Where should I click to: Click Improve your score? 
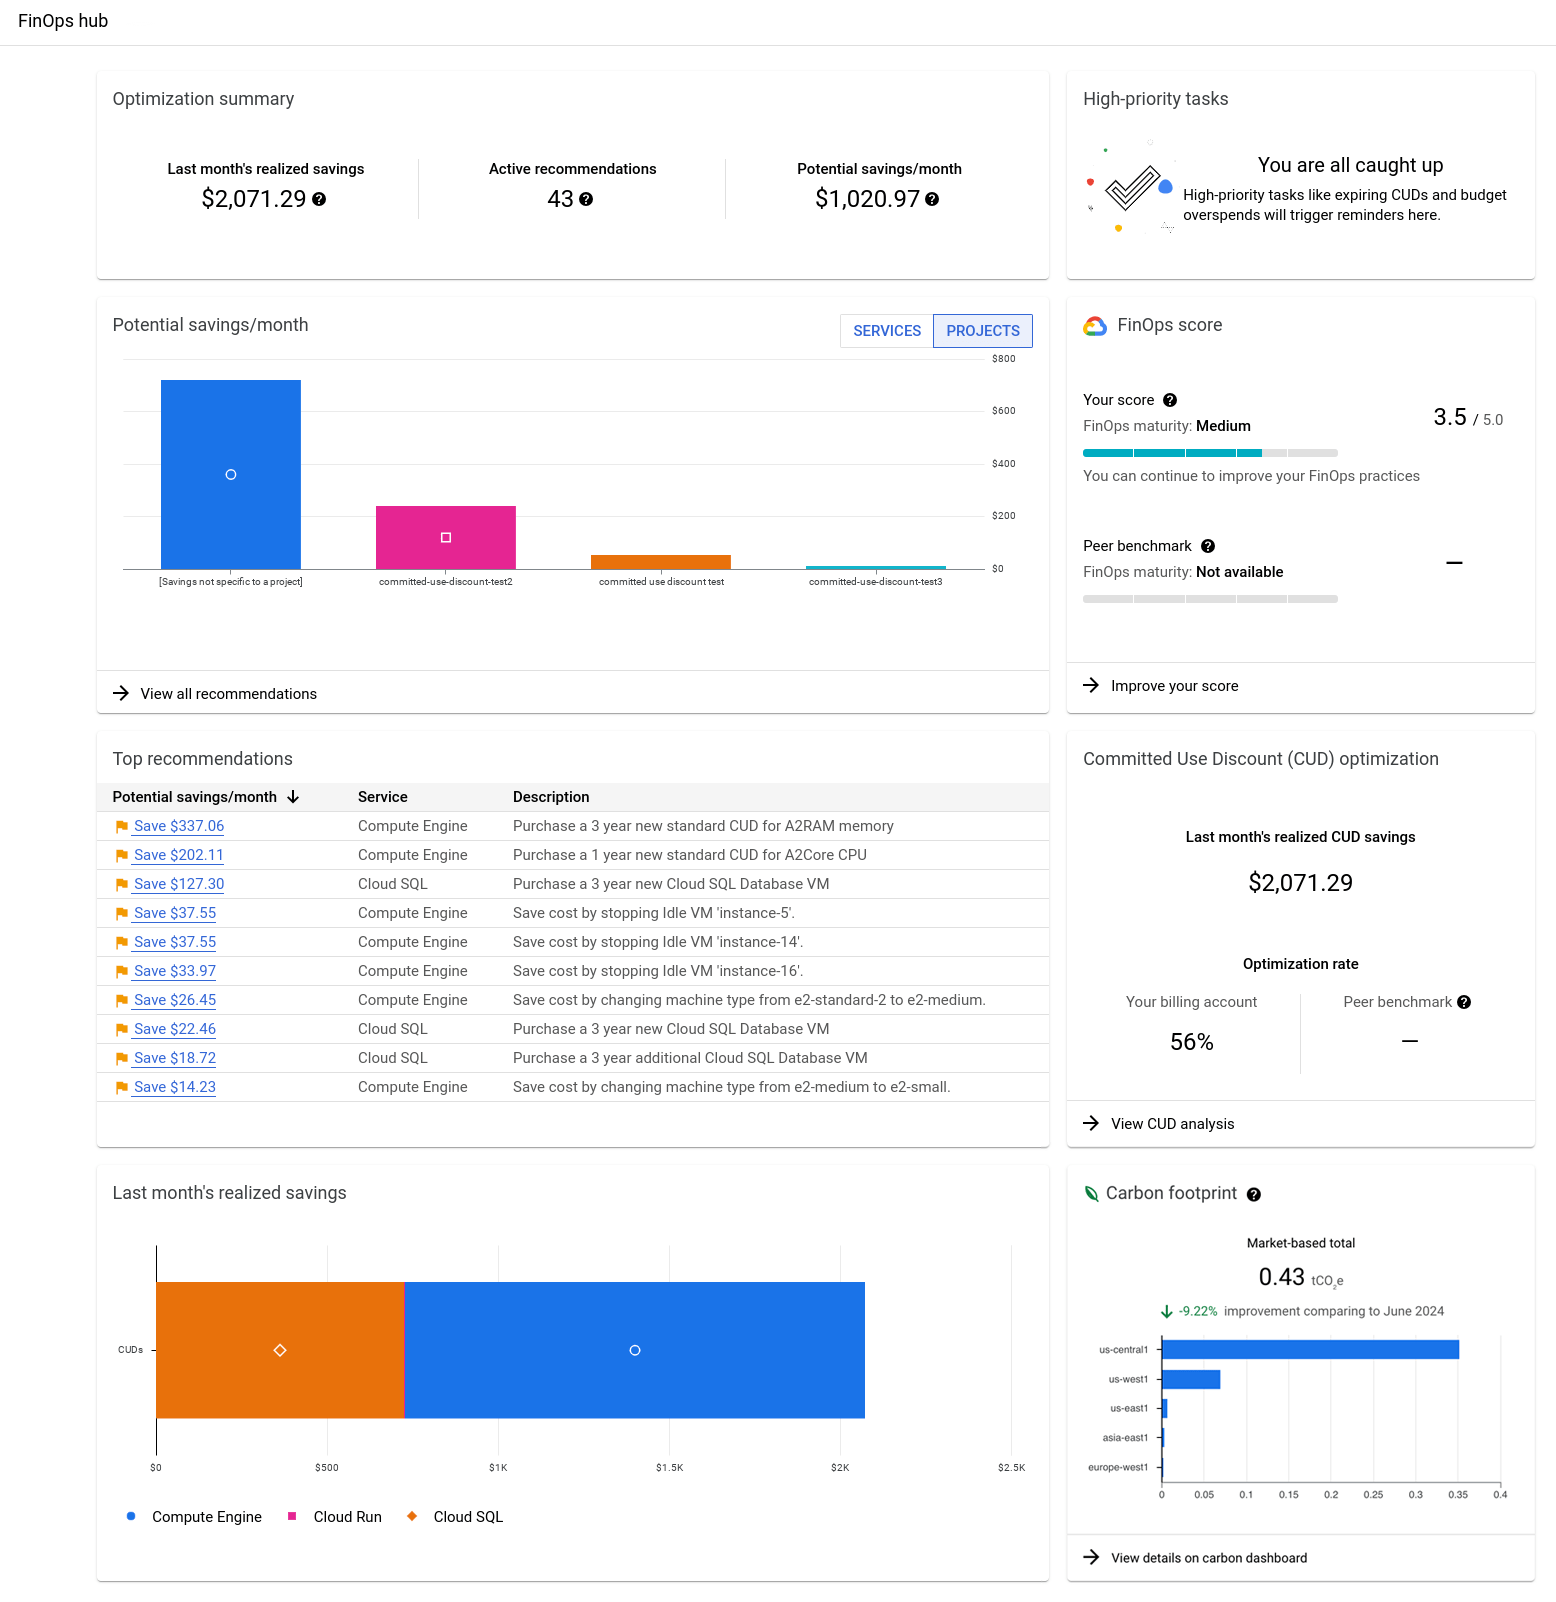click(x=1175, y=686)
